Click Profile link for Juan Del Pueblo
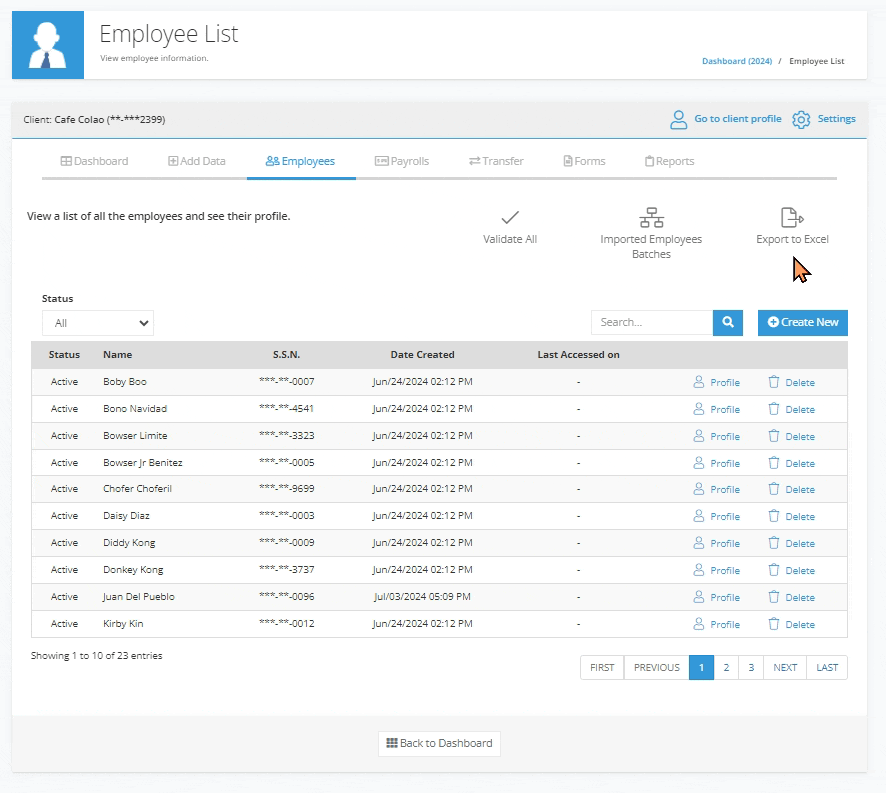The image size is (886, 793). pyautogui.click(x=725, y=598)
